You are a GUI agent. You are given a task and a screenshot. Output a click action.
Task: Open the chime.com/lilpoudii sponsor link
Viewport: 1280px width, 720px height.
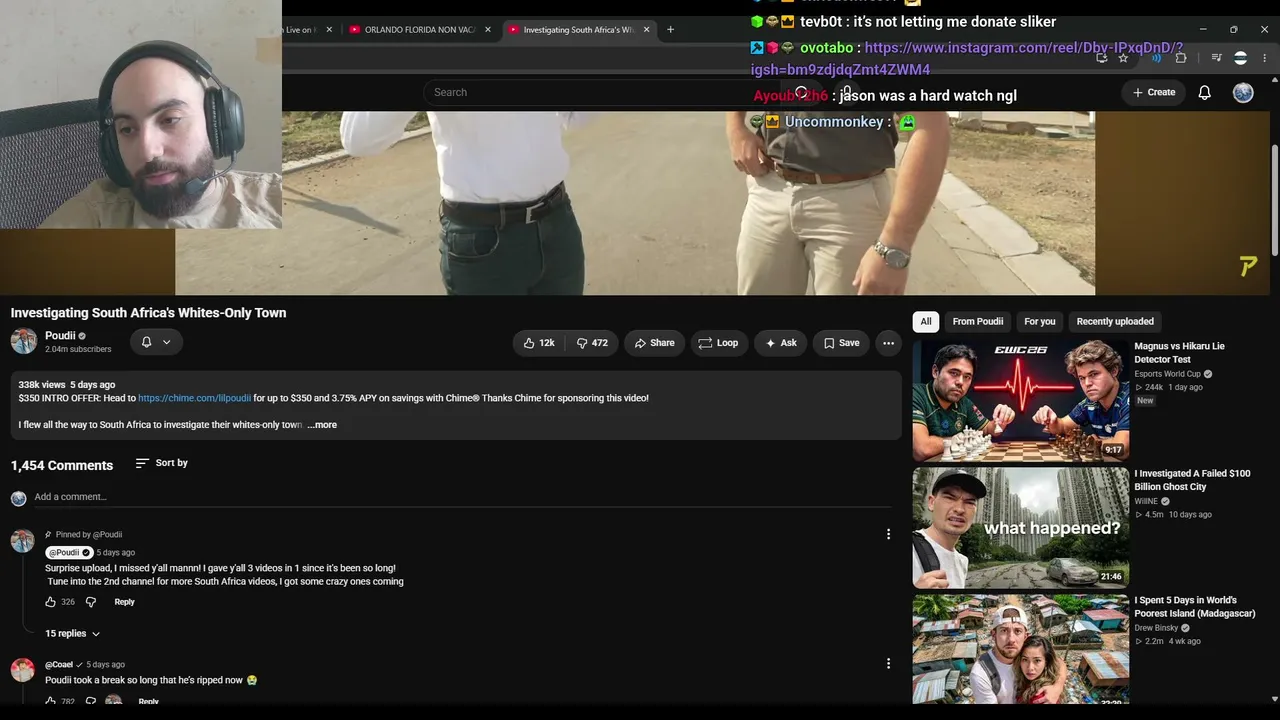(x=195, y=398)
